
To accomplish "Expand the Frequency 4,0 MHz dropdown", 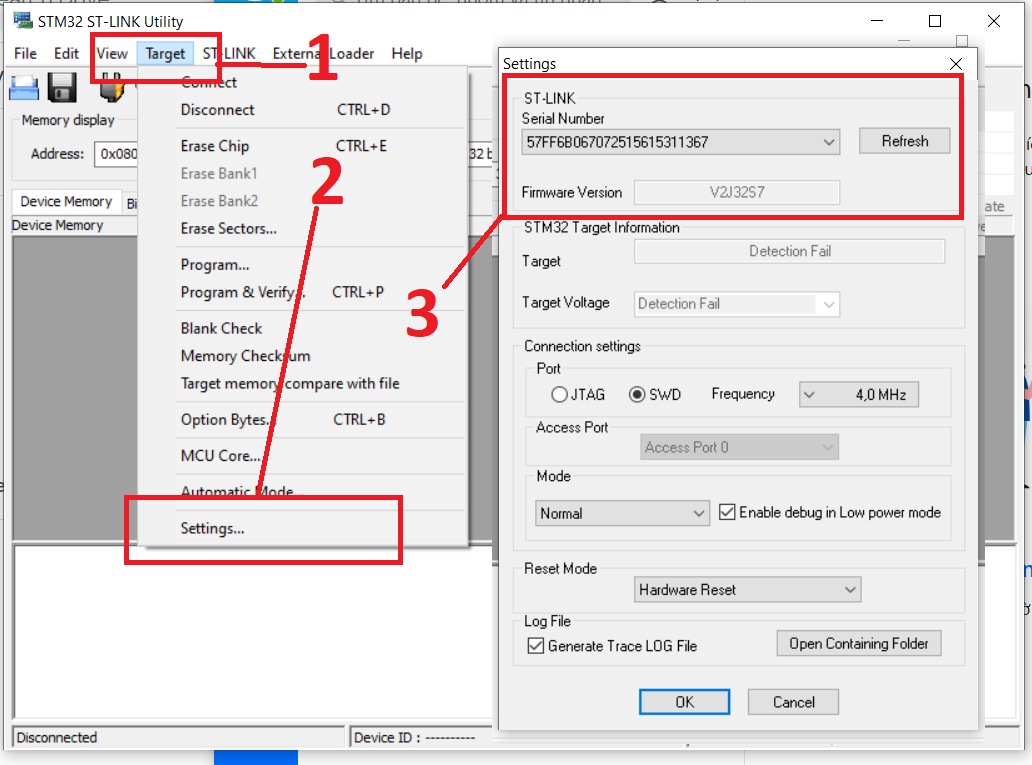I will pos(858,395).
